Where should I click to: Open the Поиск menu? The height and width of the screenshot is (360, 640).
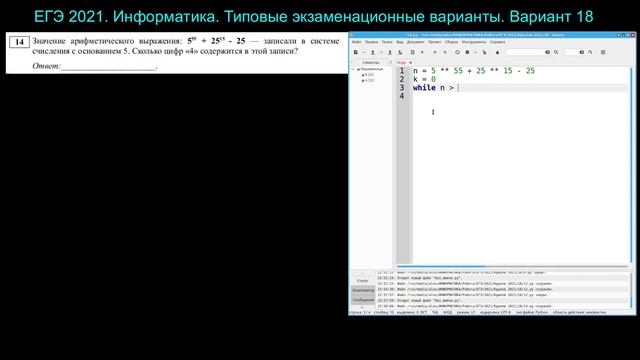tap(387, 42)
